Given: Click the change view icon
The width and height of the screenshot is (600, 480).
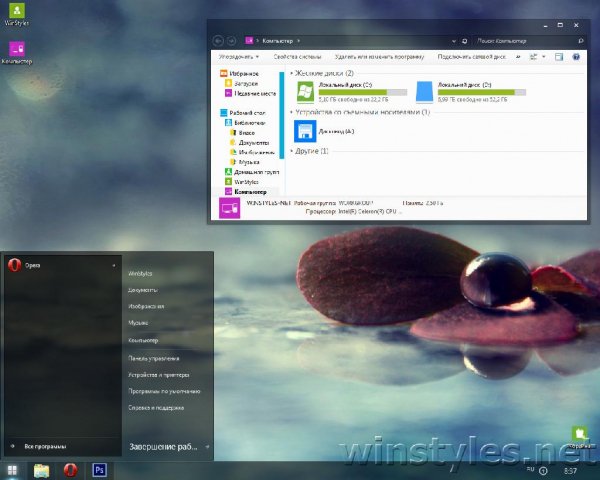Looking at the screenshot, I should click(x=533, y=57).
